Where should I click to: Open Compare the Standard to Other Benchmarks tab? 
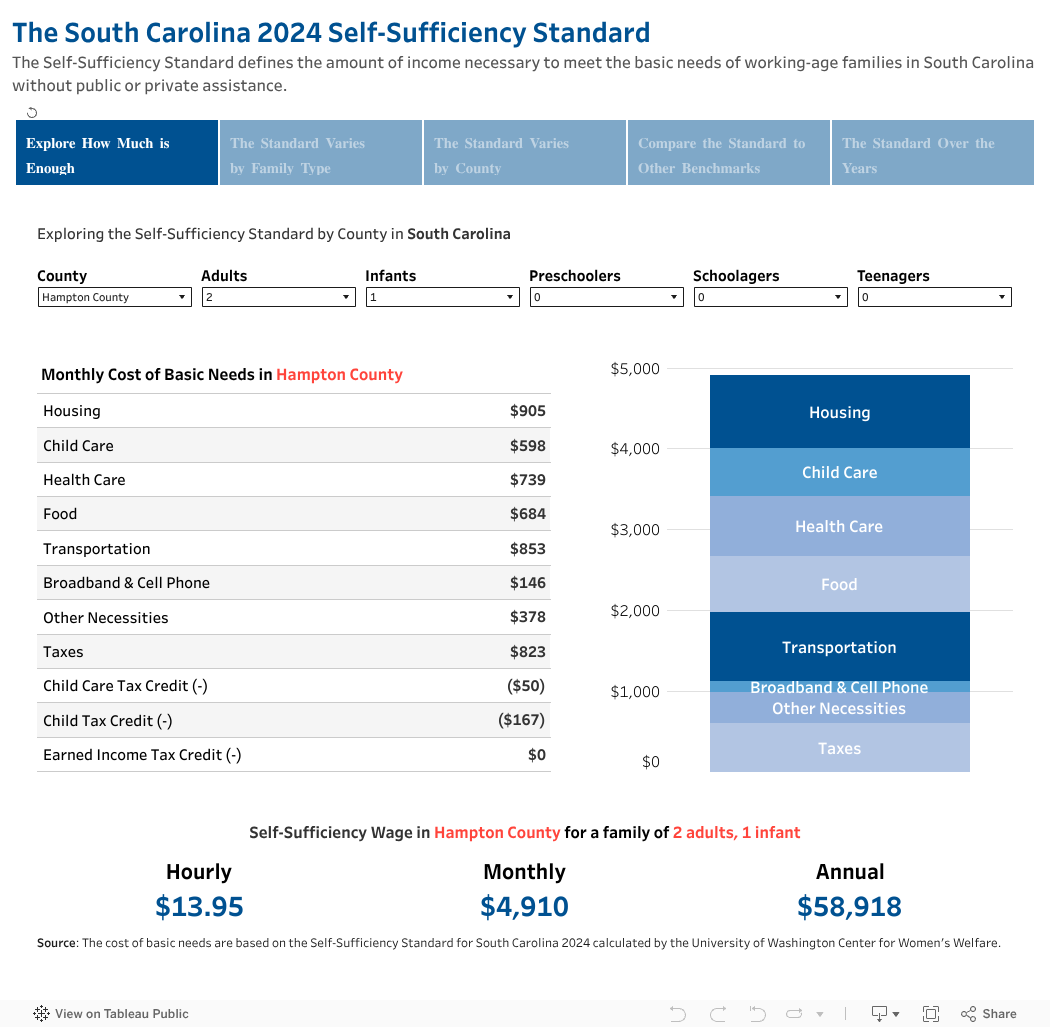click(729, 153)
